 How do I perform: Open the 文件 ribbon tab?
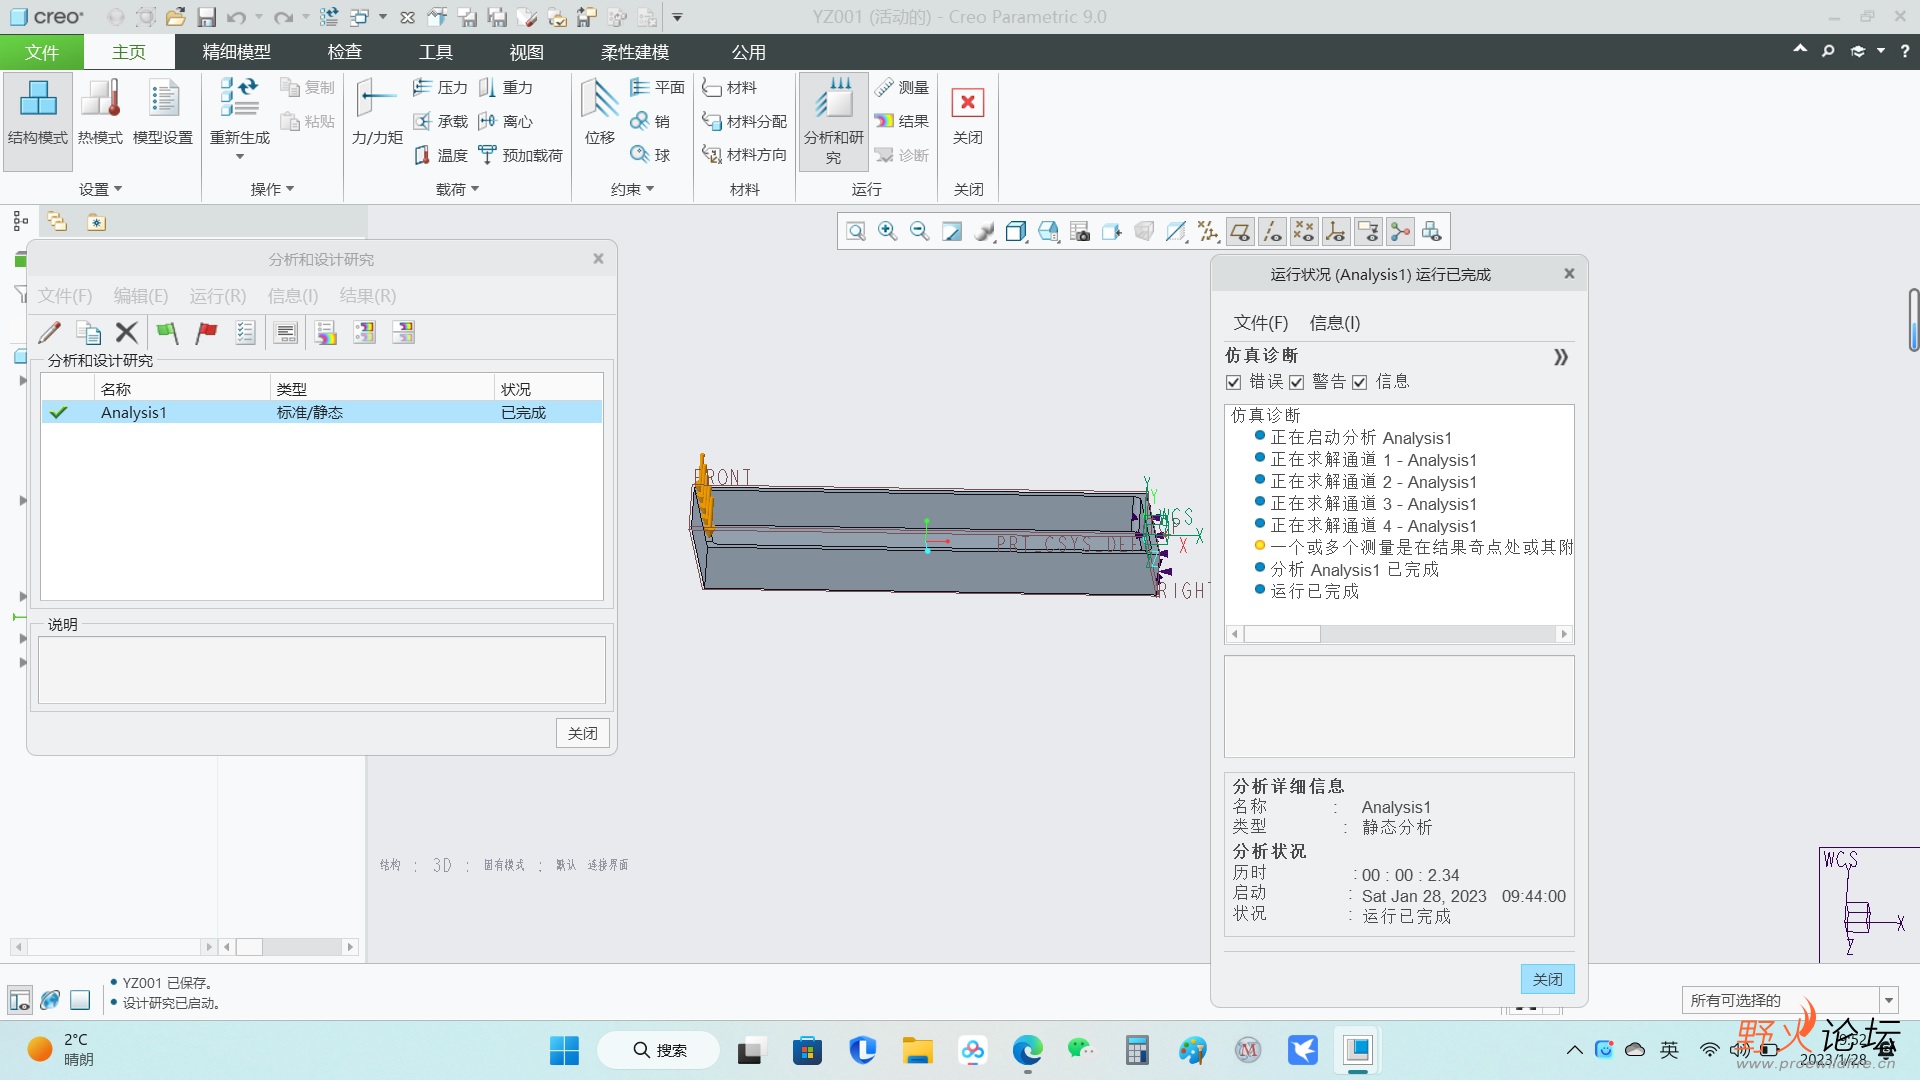point(42,52)
